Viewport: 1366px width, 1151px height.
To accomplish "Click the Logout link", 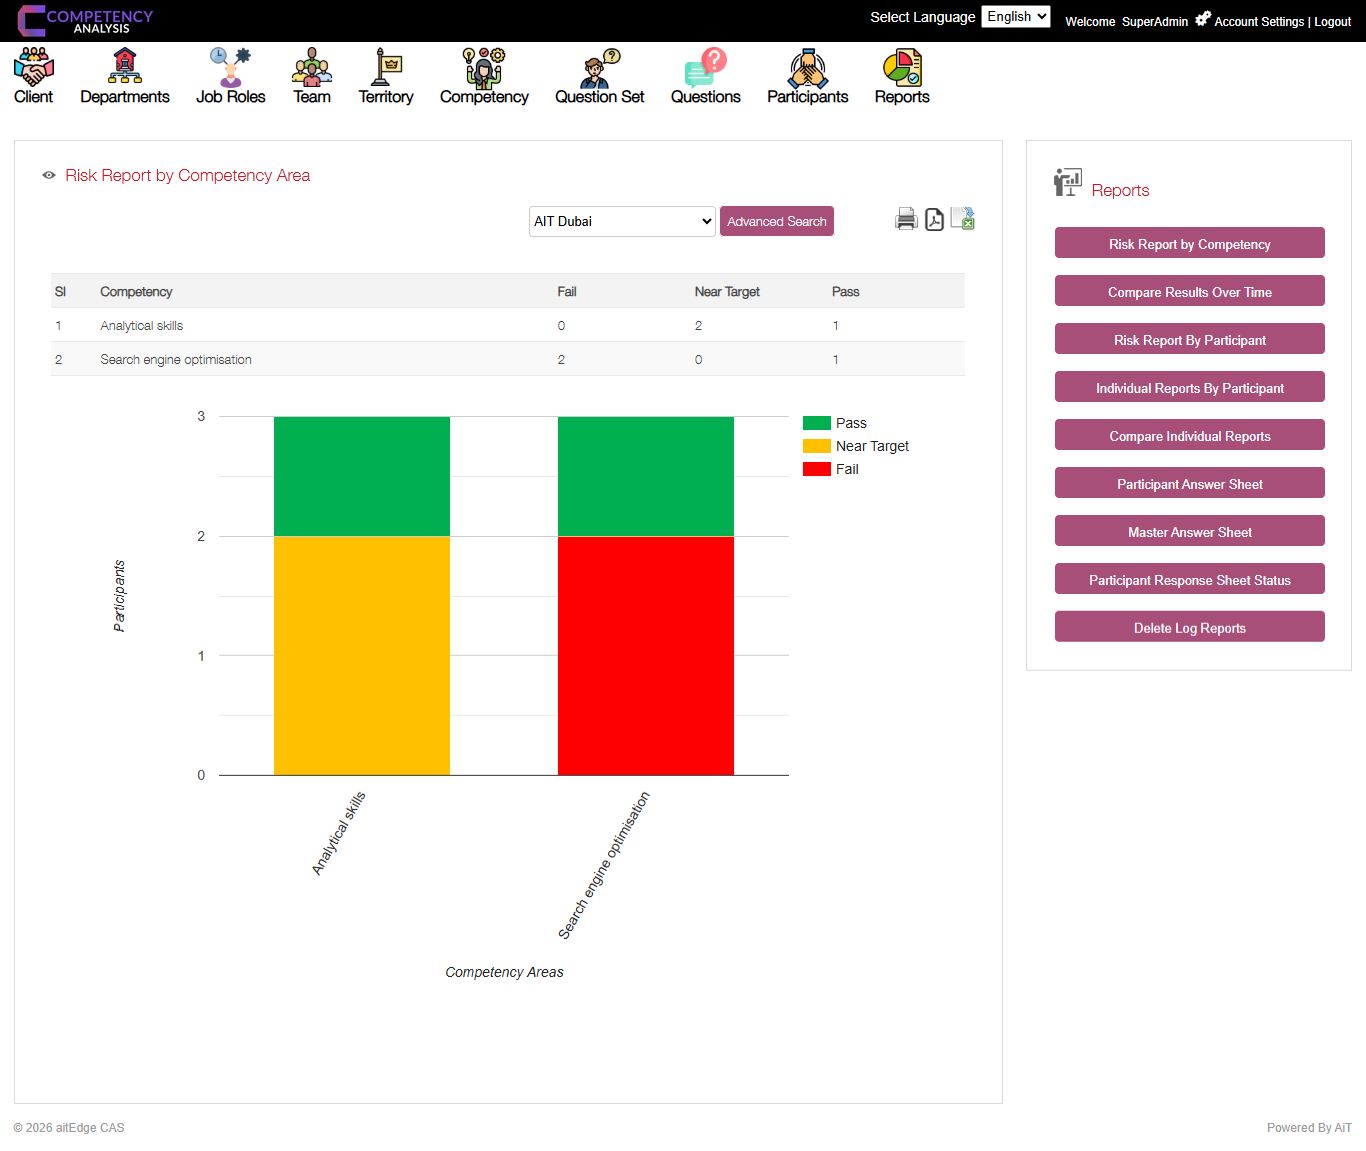I will point(1332,21).
